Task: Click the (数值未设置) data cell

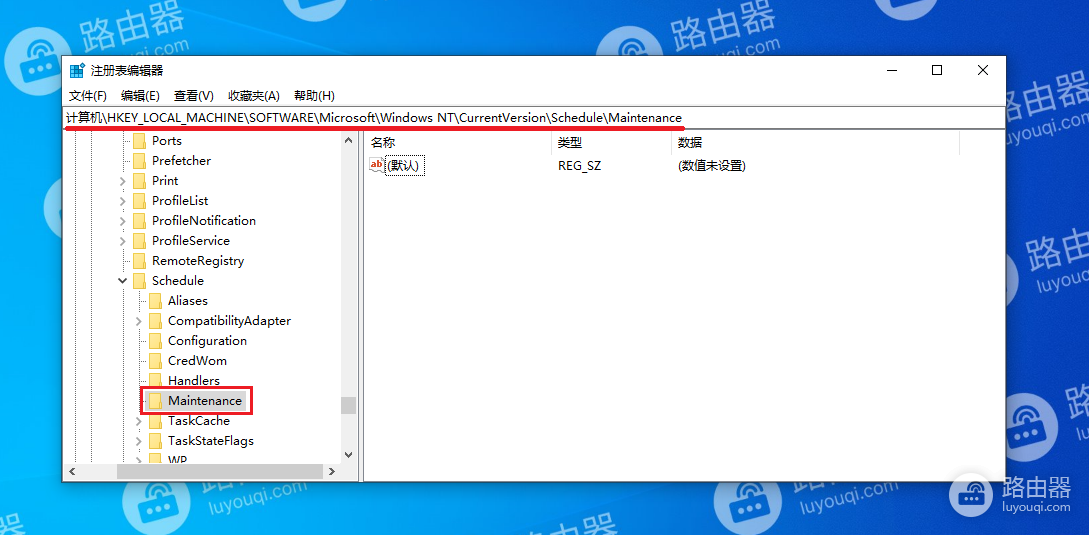Action: tap(712, 166)
